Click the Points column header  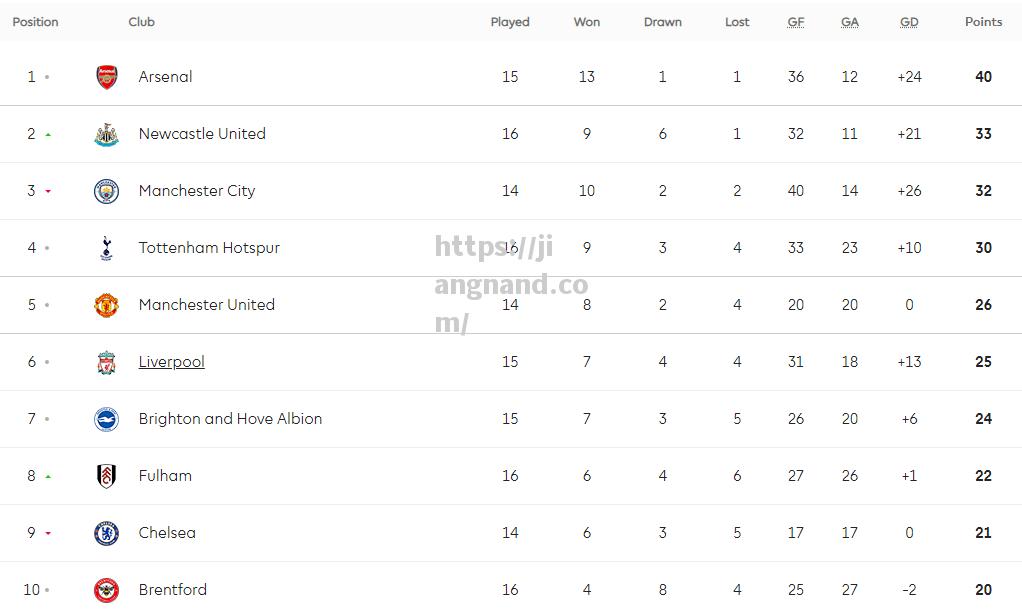(983, 21)
